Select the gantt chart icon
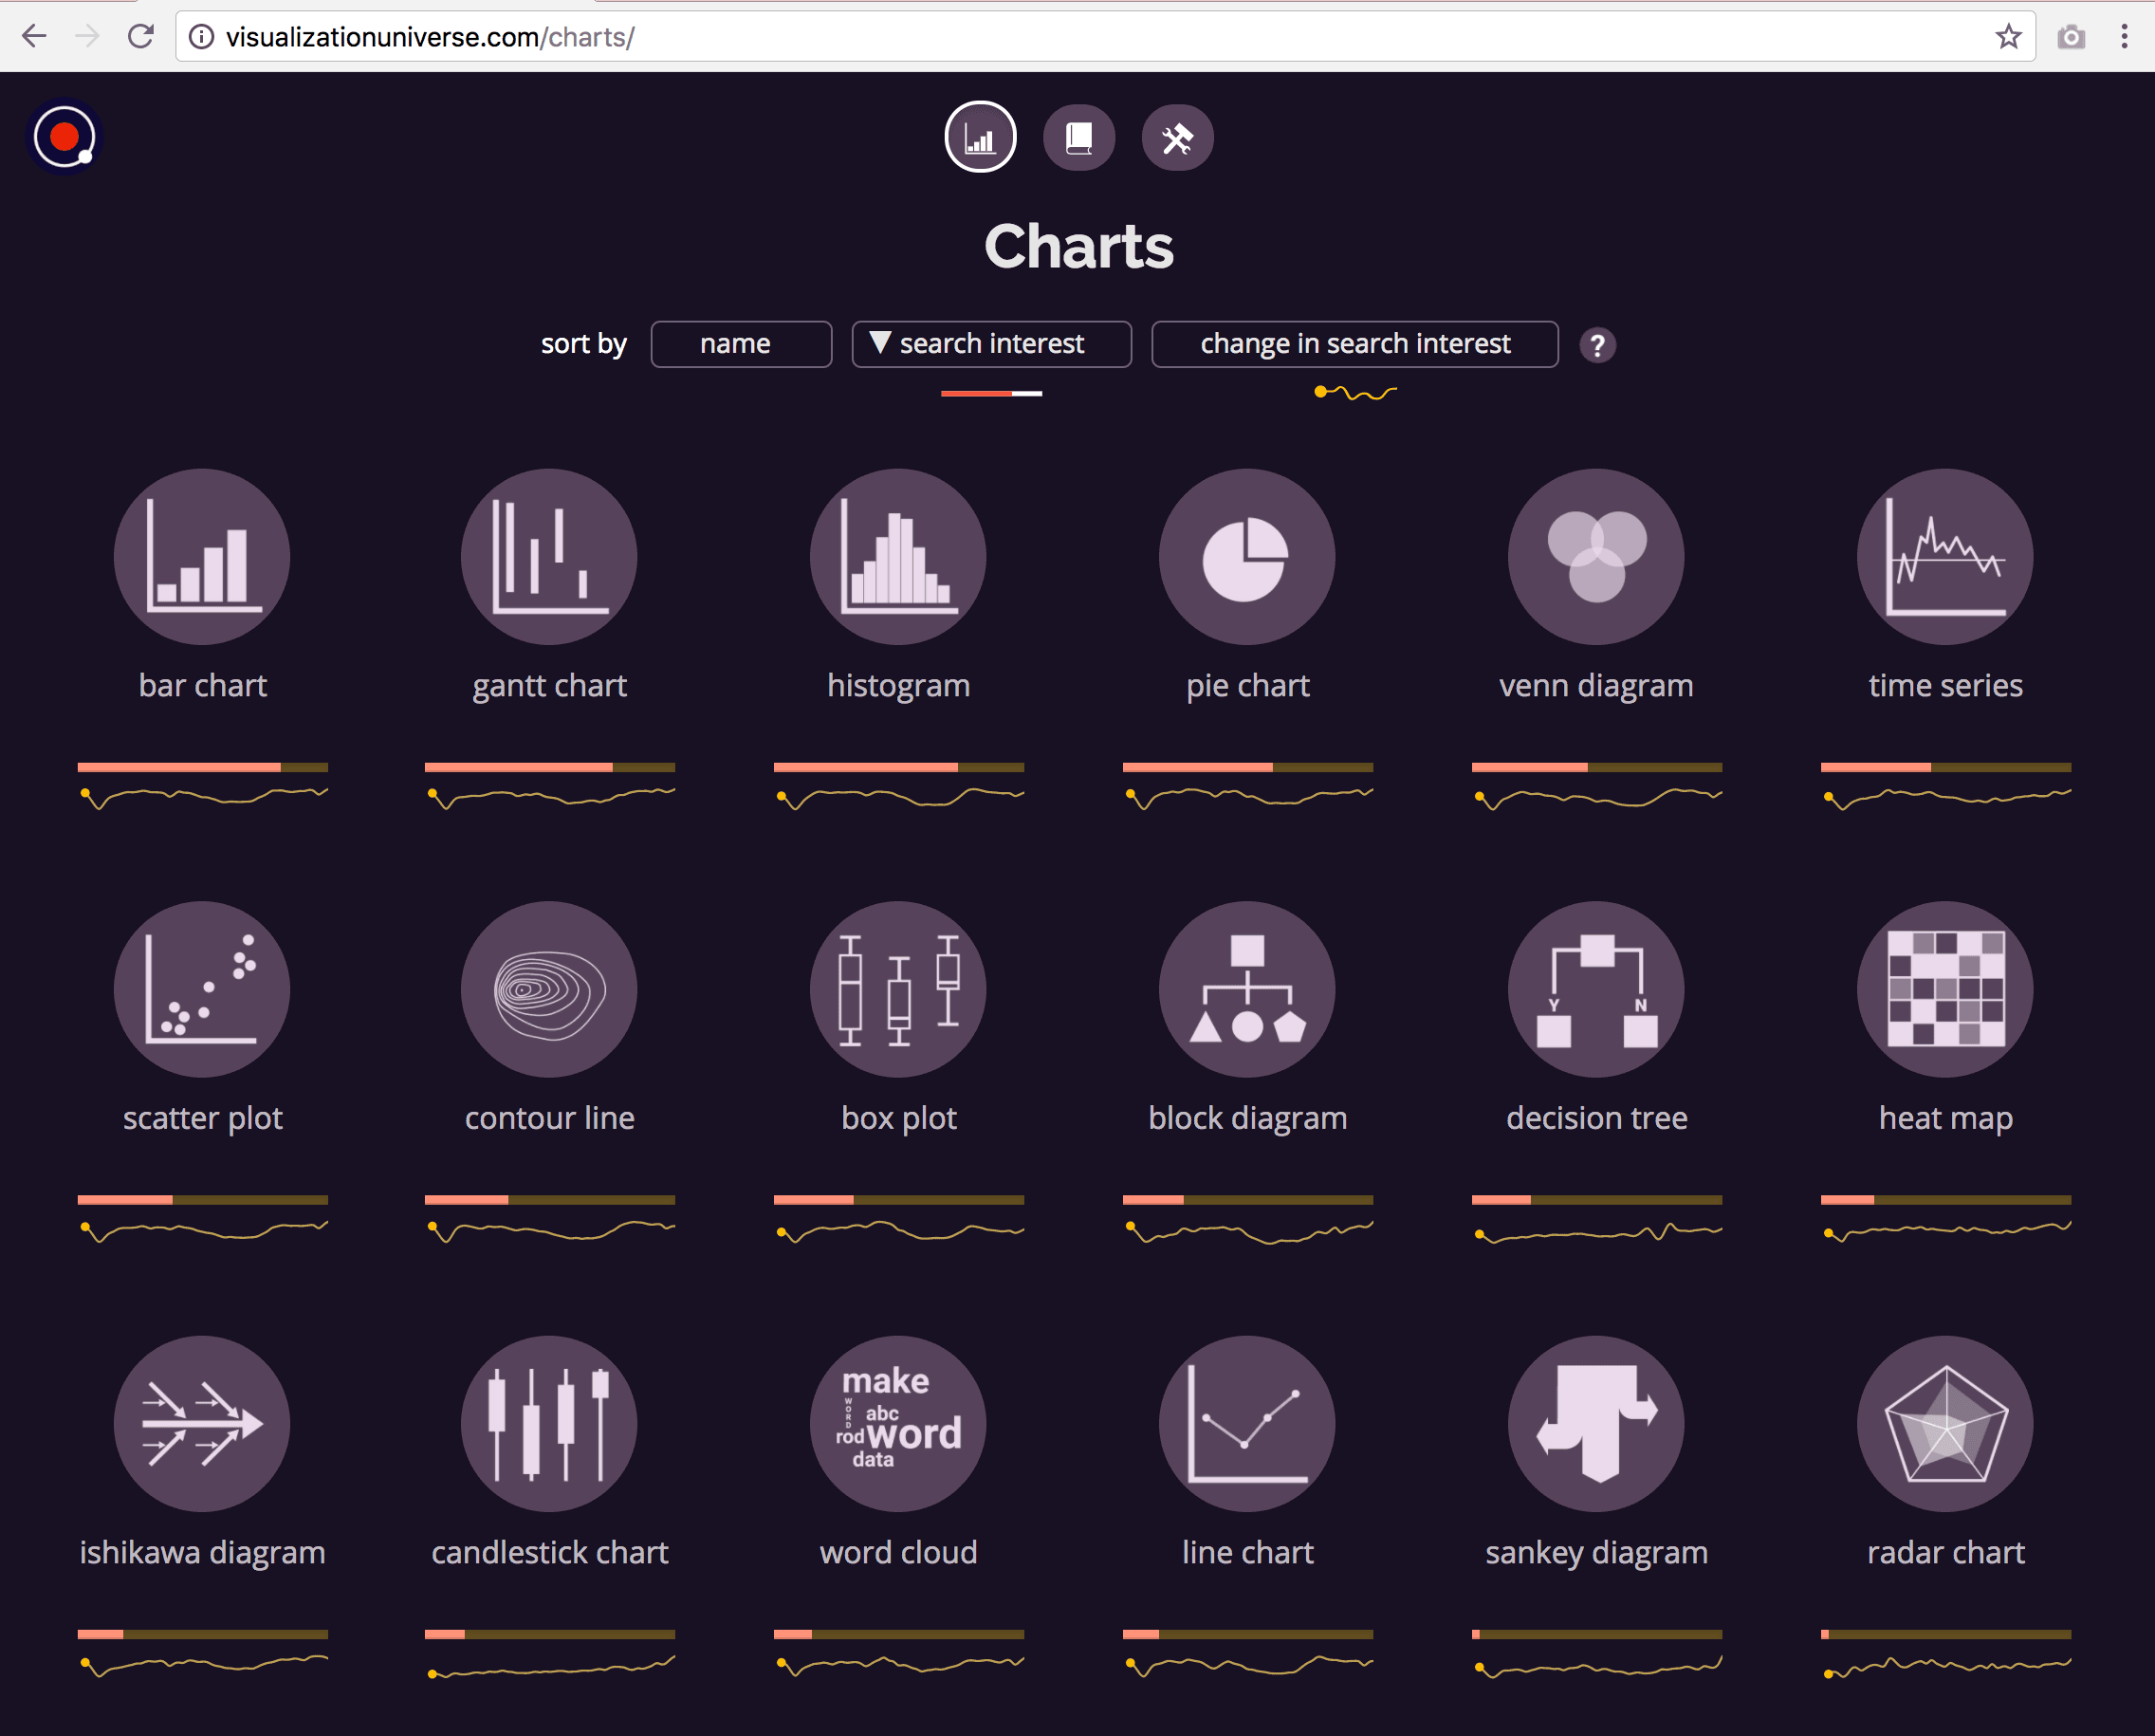2155x1736 pixels. pyautogui.click(x=549, y=557)
